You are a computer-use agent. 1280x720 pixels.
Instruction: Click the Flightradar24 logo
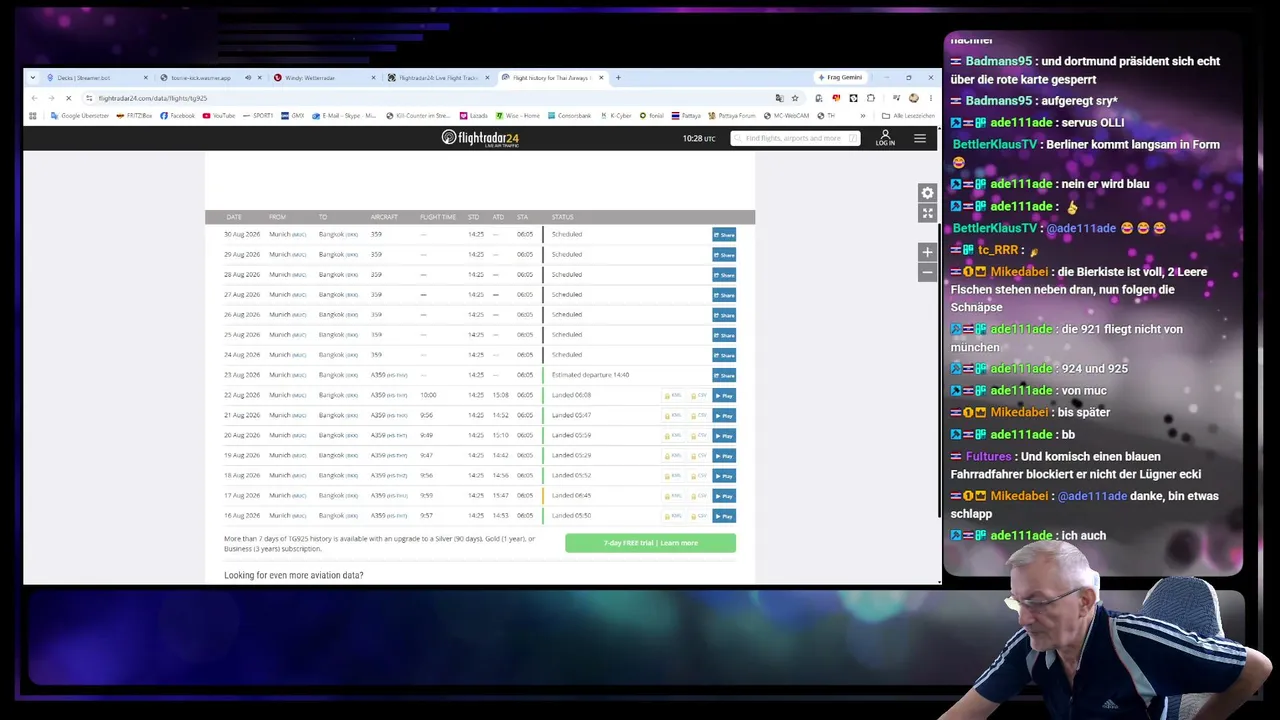pos(480,138)
